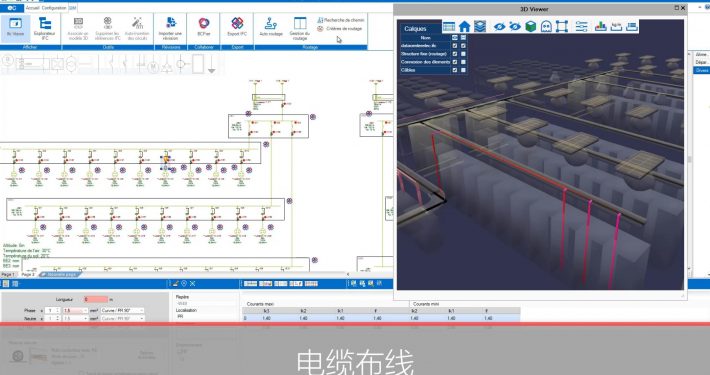Open Phase cable type dropdown
Image resolution: width=710 pixels, height=375 pixels.
click(122, 311)
